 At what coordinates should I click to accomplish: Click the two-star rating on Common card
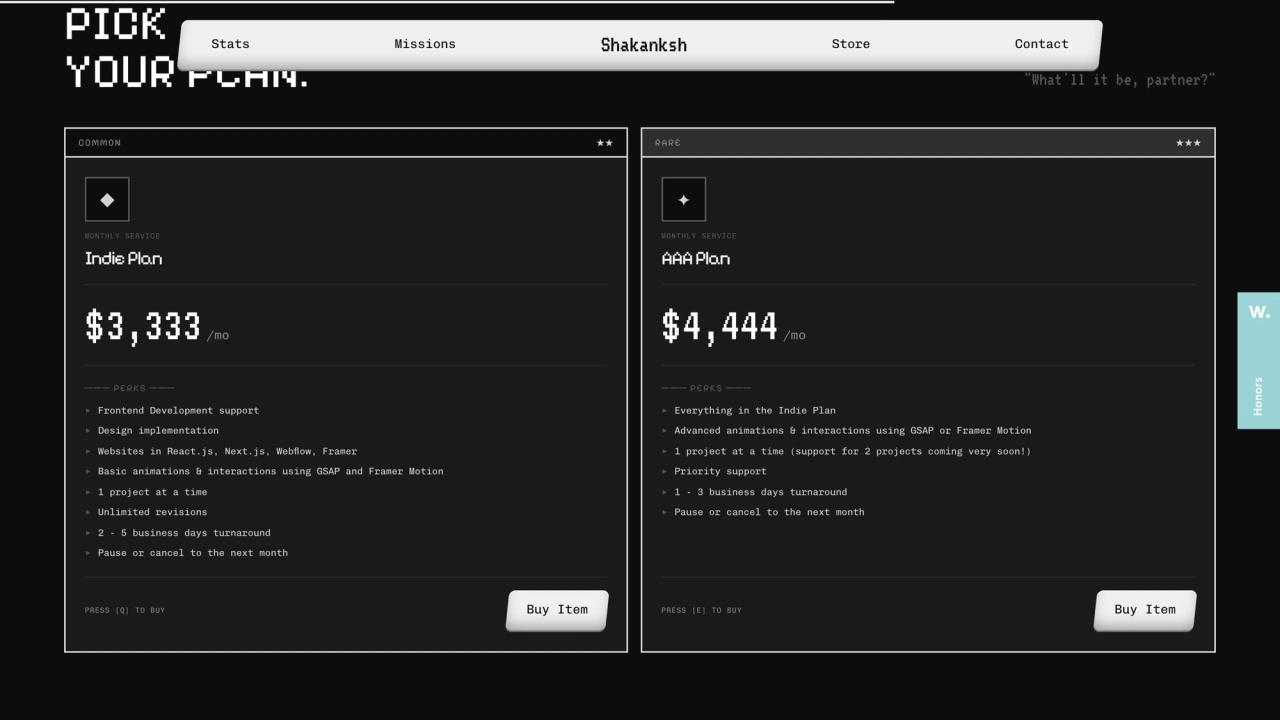[605, 143]
